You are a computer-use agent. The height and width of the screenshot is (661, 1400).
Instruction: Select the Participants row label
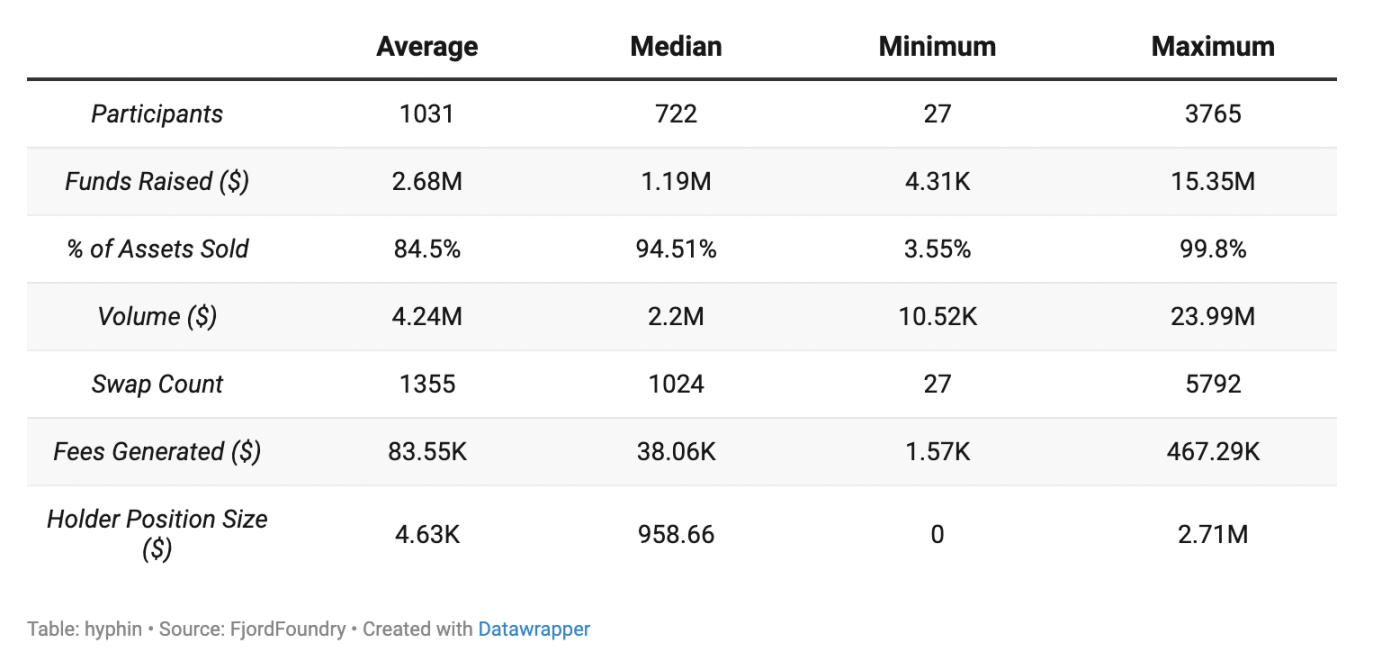tap(157, 114)
